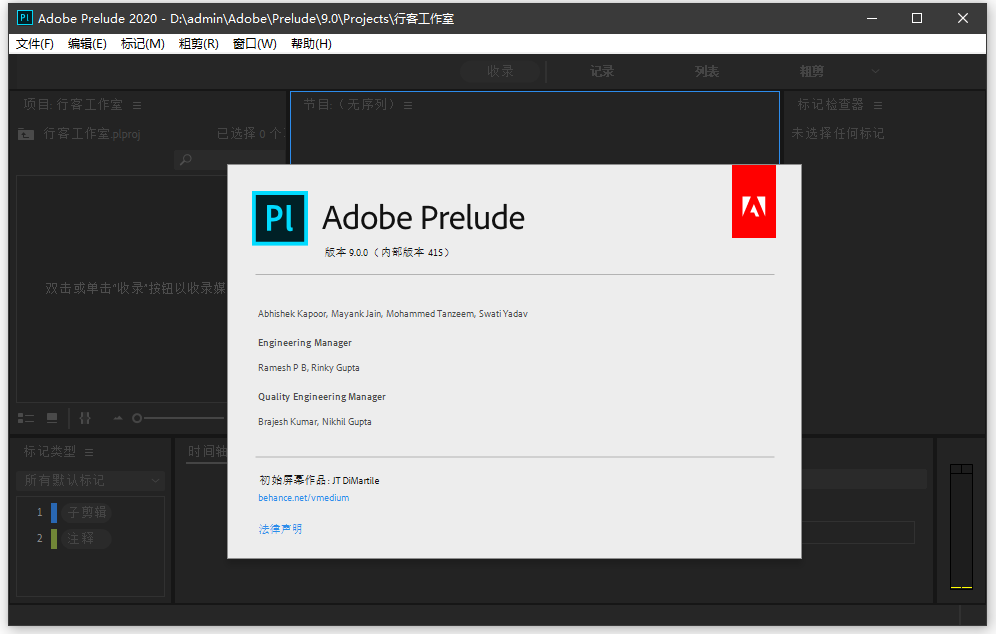This screenshot has height=634, width=996.
Task: Click the zoom out mountain icon
Action: pos(118,418)
